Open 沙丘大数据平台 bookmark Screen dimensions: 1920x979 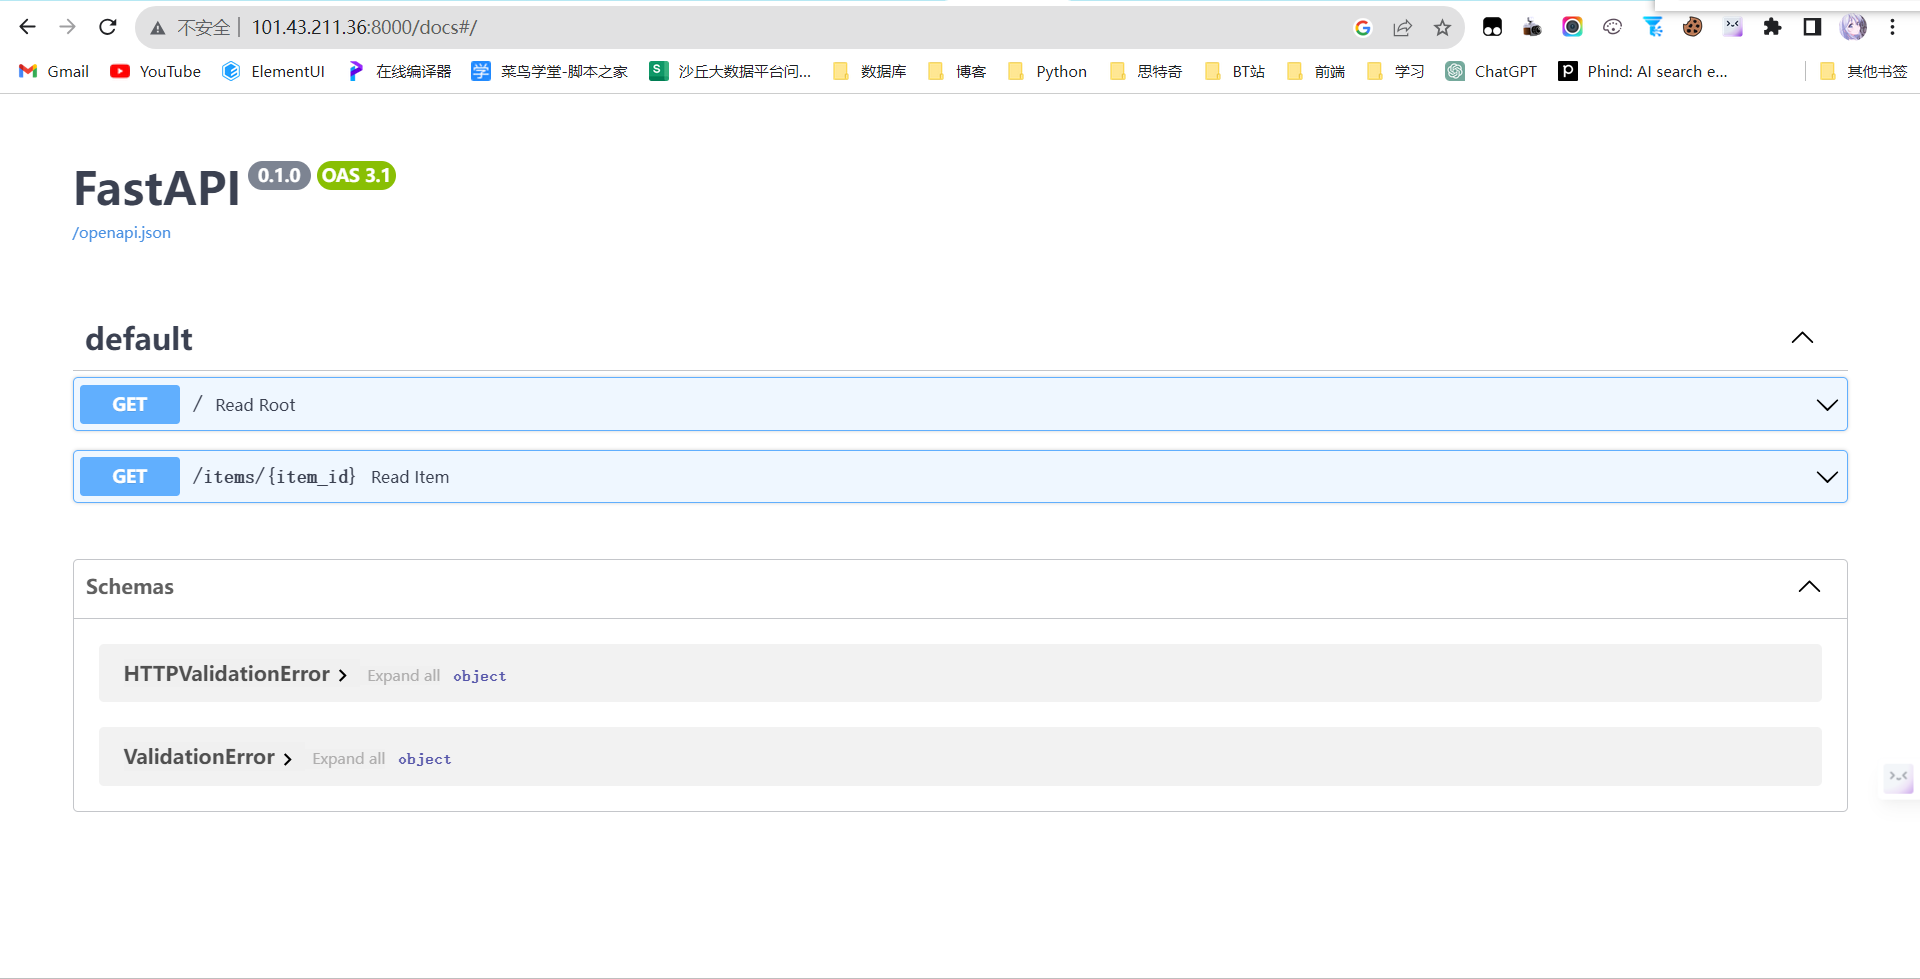coord(730,71)
